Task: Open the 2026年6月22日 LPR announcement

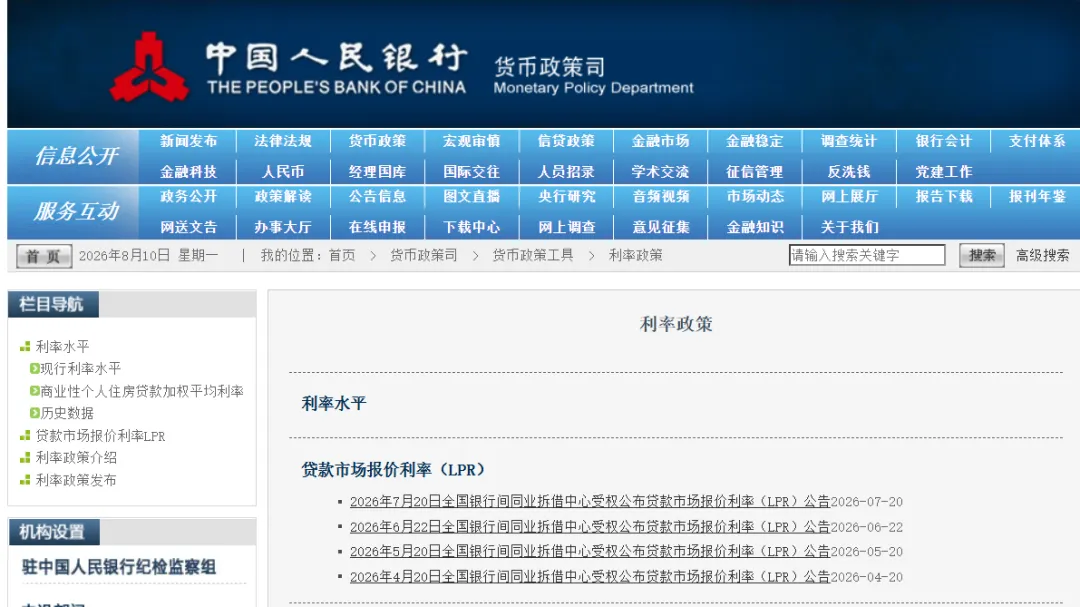Action: (590, 527)
